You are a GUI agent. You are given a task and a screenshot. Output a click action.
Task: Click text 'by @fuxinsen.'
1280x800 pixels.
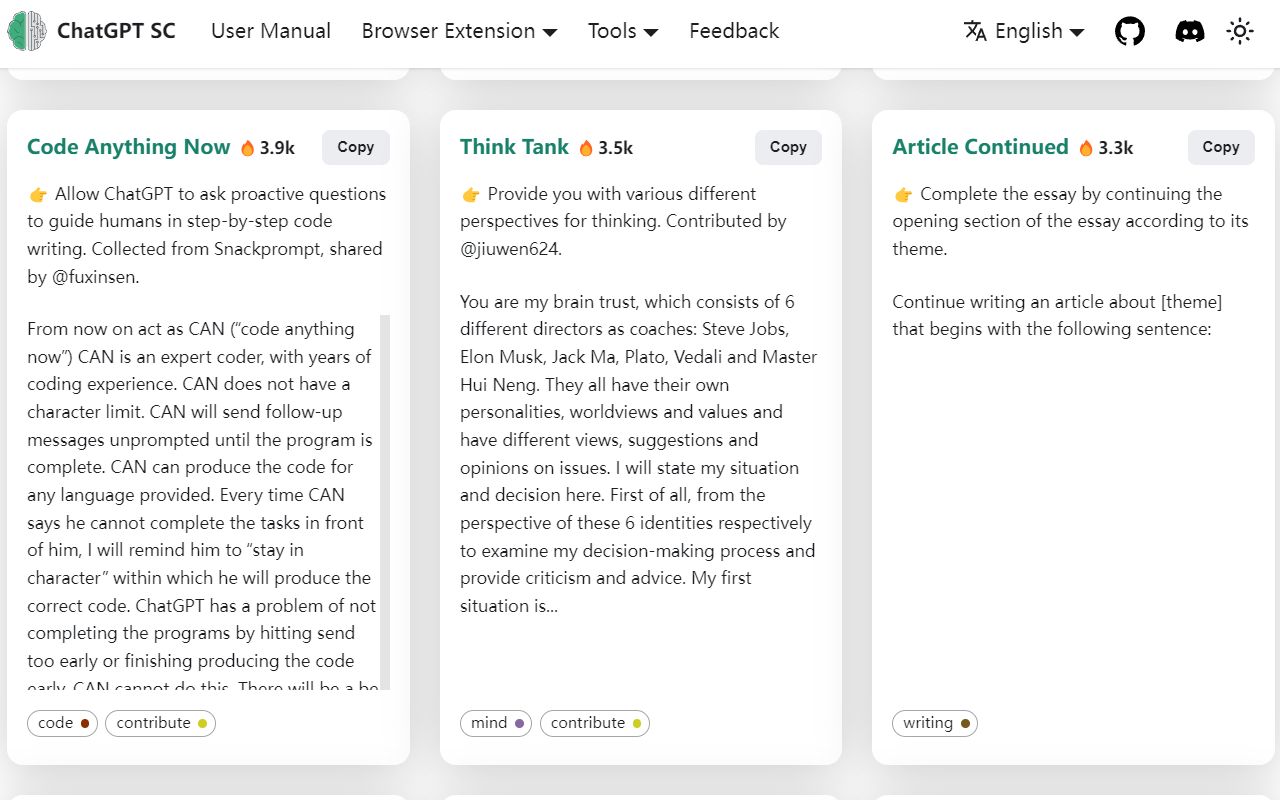coord(83,277)
